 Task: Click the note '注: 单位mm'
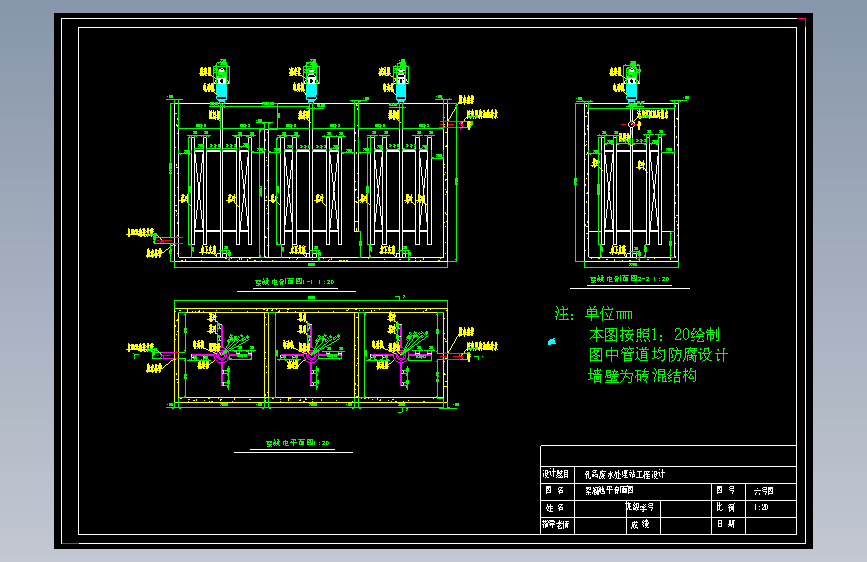point(593,314)
